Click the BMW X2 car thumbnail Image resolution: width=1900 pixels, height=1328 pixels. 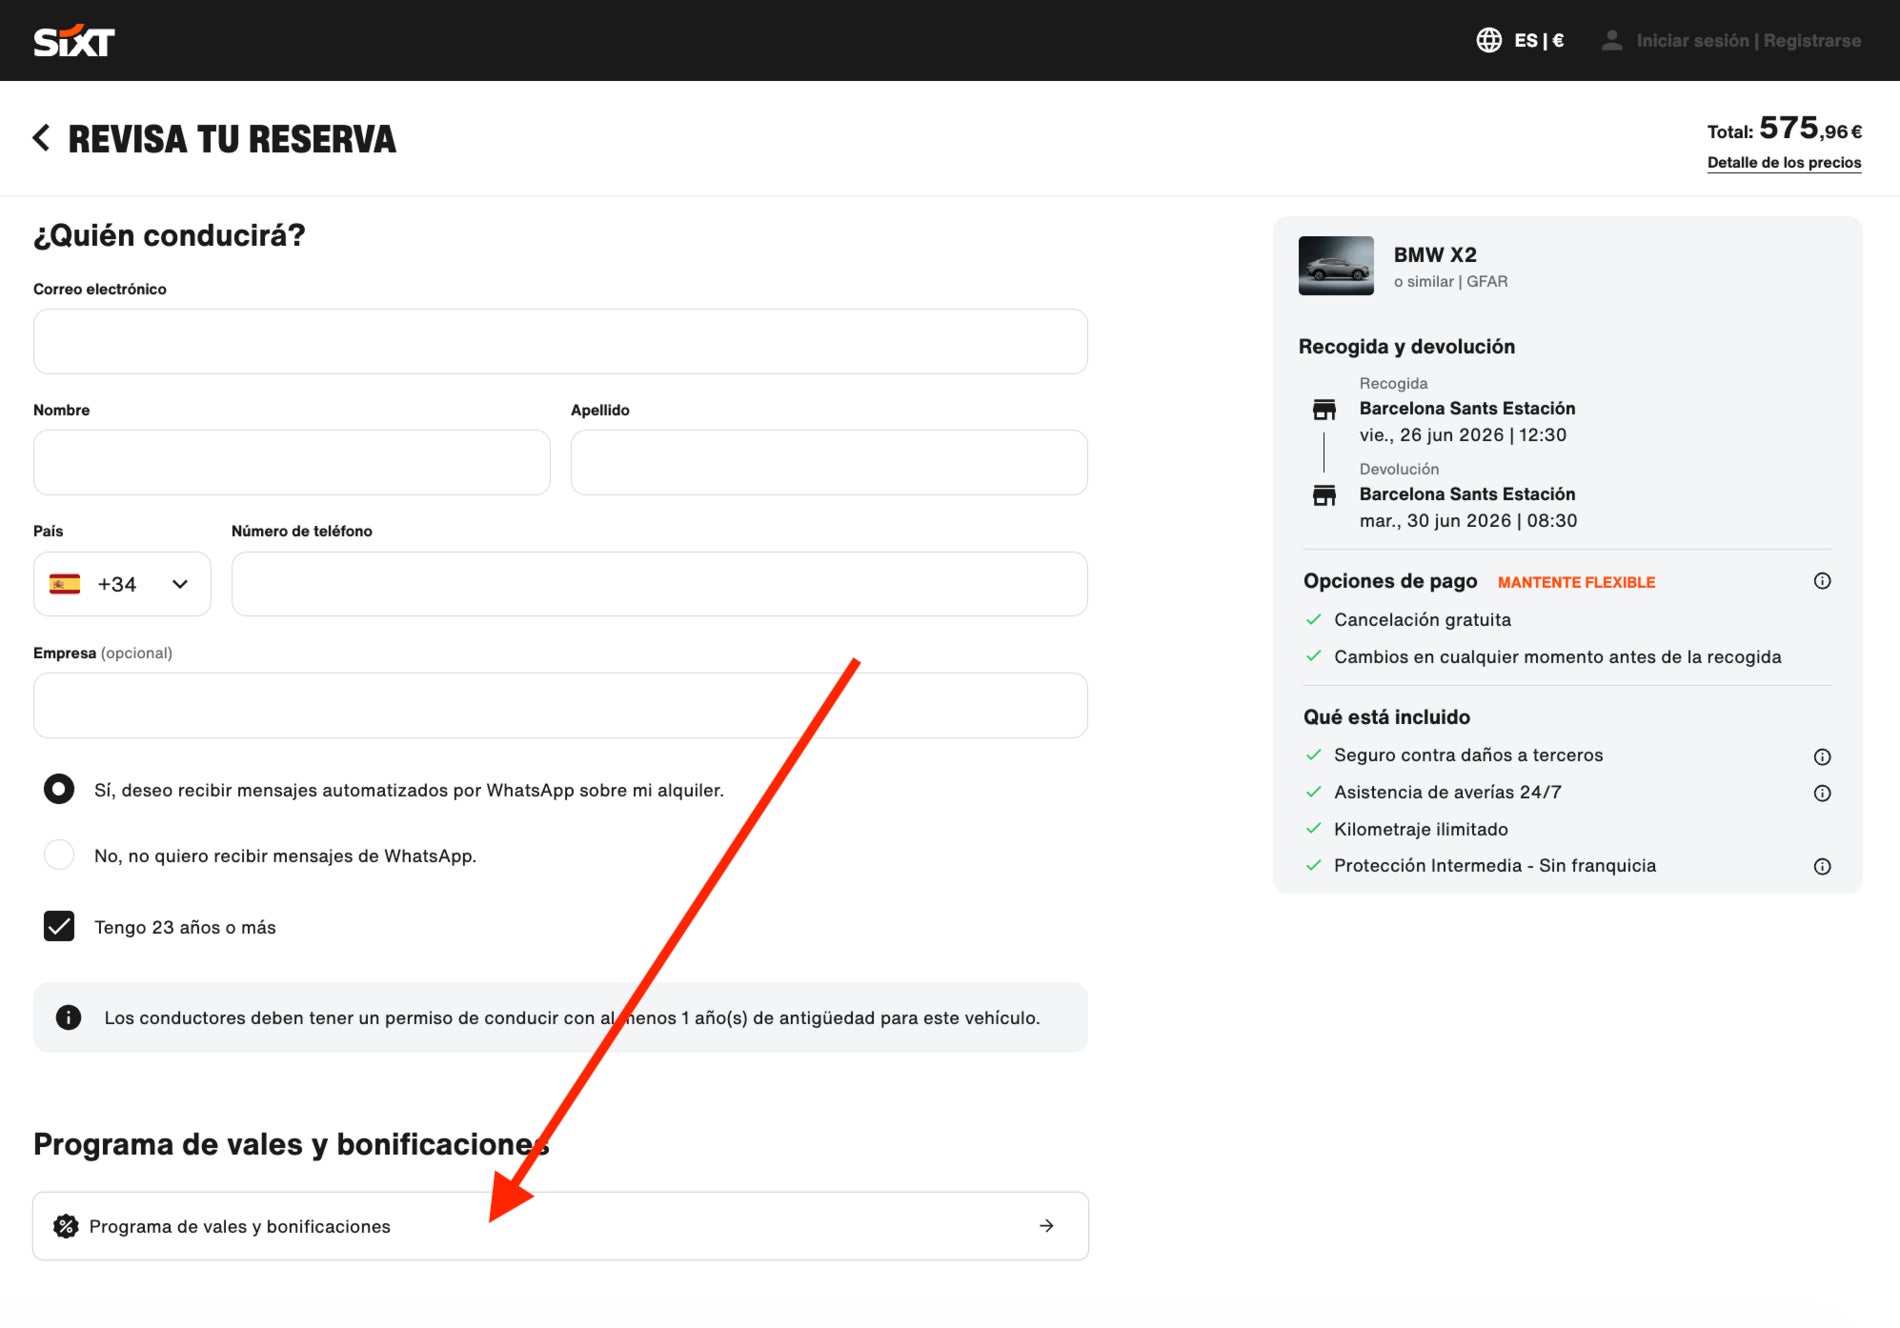1336,266
